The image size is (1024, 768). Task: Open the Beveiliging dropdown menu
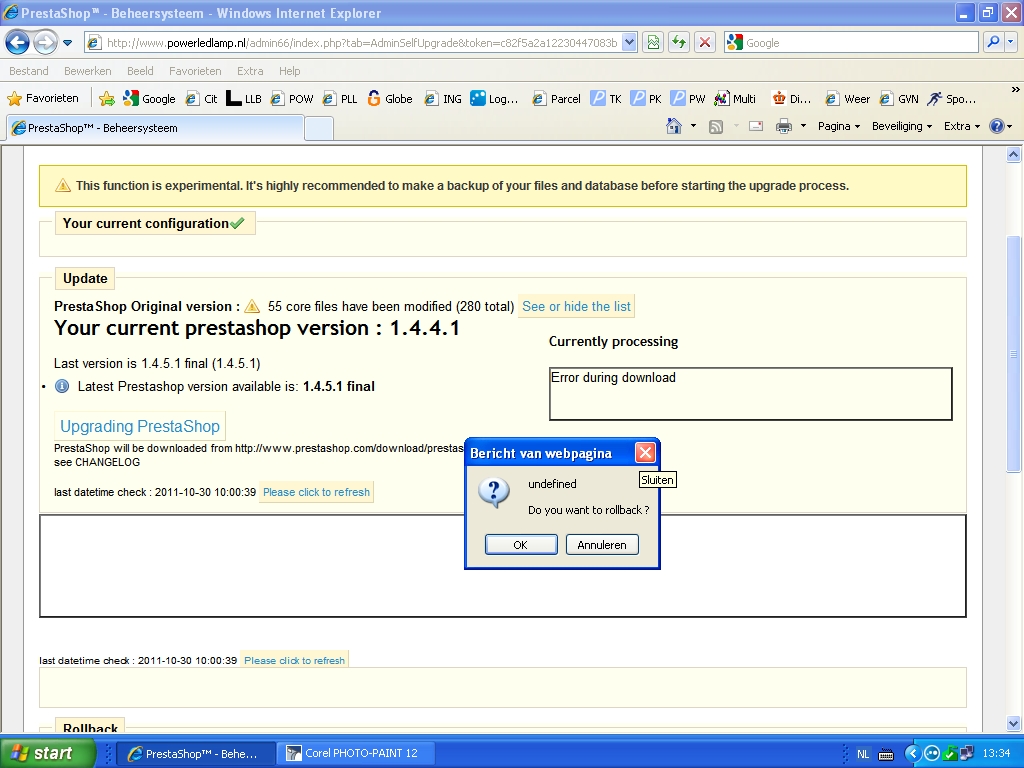click(902, 126)
